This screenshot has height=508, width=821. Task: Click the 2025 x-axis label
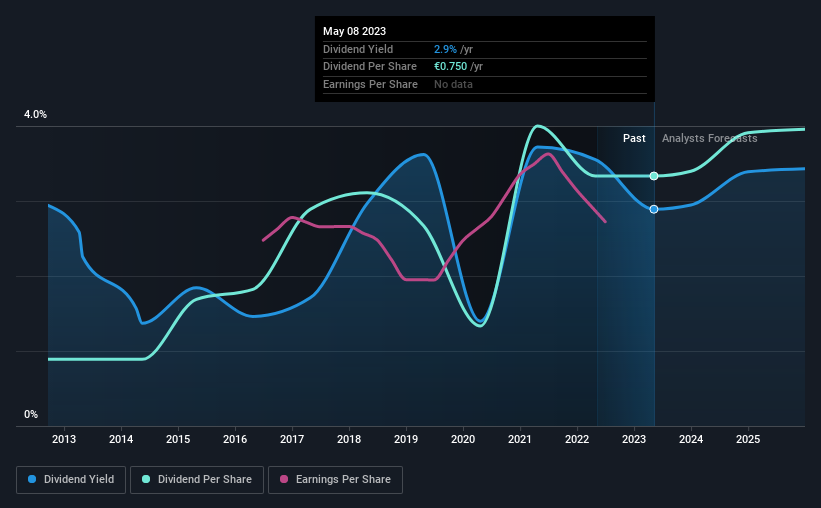(x=748, y=439)
